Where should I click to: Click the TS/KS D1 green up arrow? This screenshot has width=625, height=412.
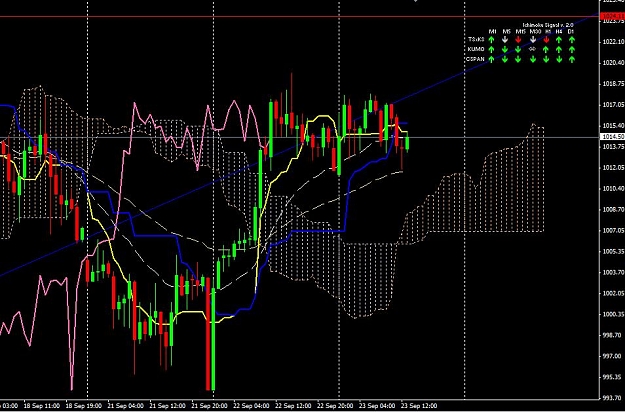(572, 39)
